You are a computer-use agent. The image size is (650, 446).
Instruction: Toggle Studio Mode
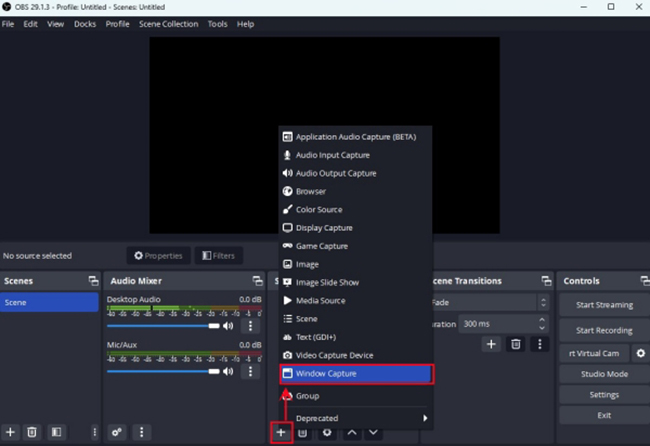(x=604, y=374)
